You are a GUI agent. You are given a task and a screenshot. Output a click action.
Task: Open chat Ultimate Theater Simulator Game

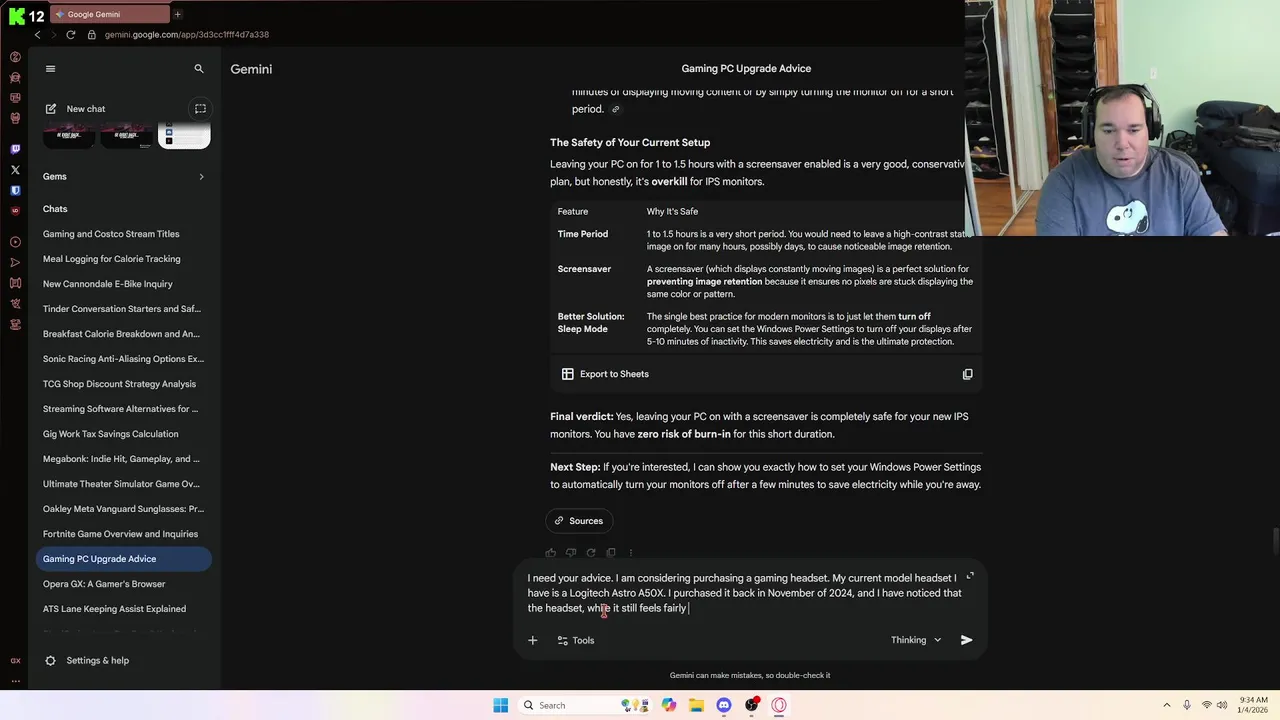point(123,484)
